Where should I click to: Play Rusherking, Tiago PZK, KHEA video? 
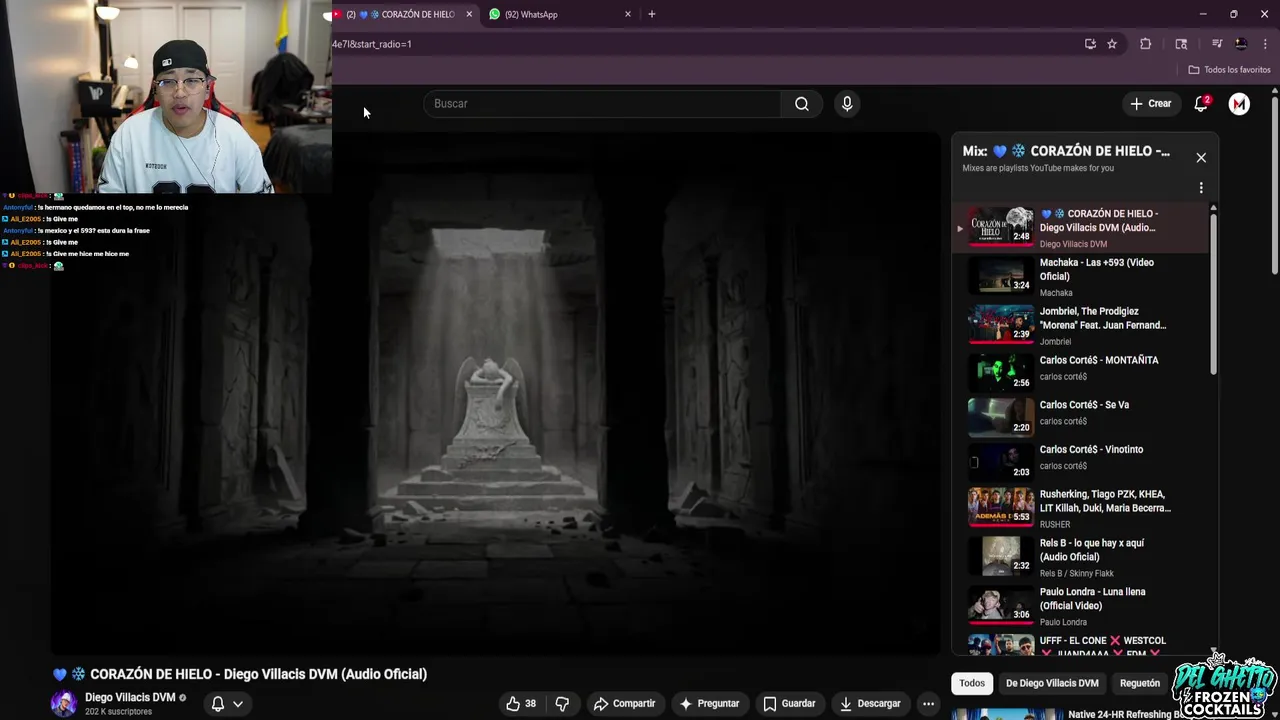(1080, 508)
